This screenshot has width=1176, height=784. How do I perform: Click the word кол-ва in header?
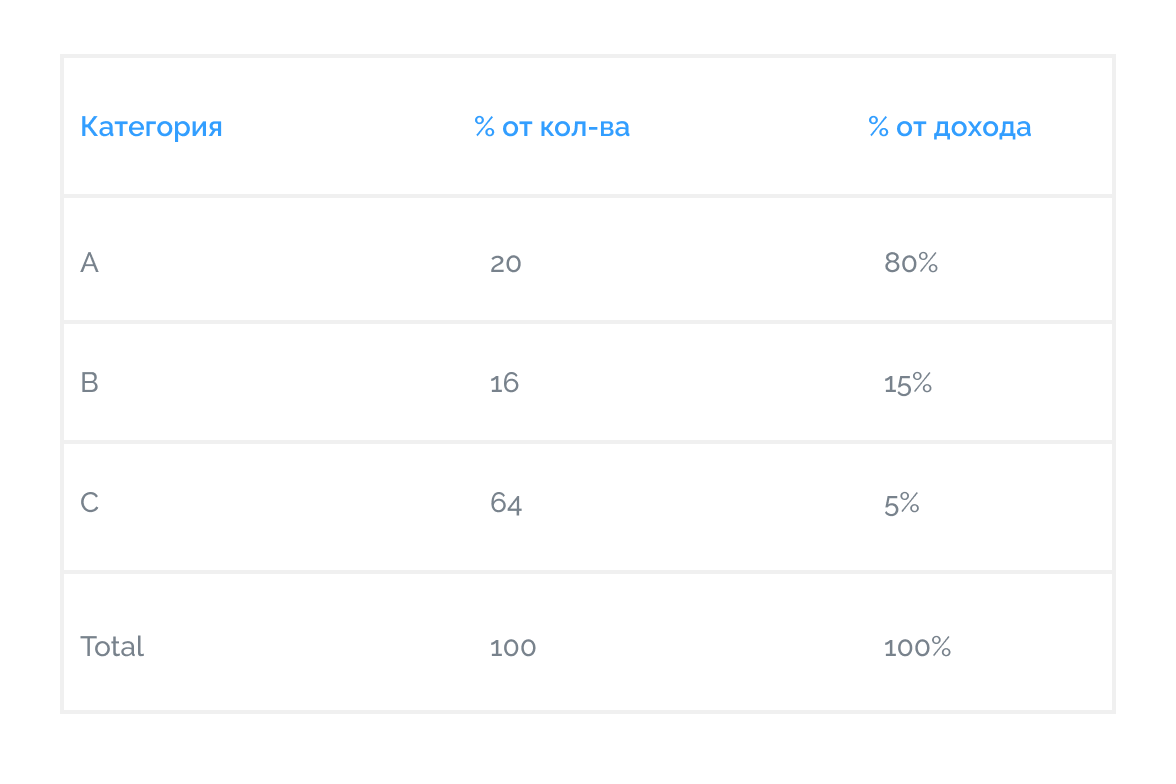pyautogui.click(x=585, y=128)
